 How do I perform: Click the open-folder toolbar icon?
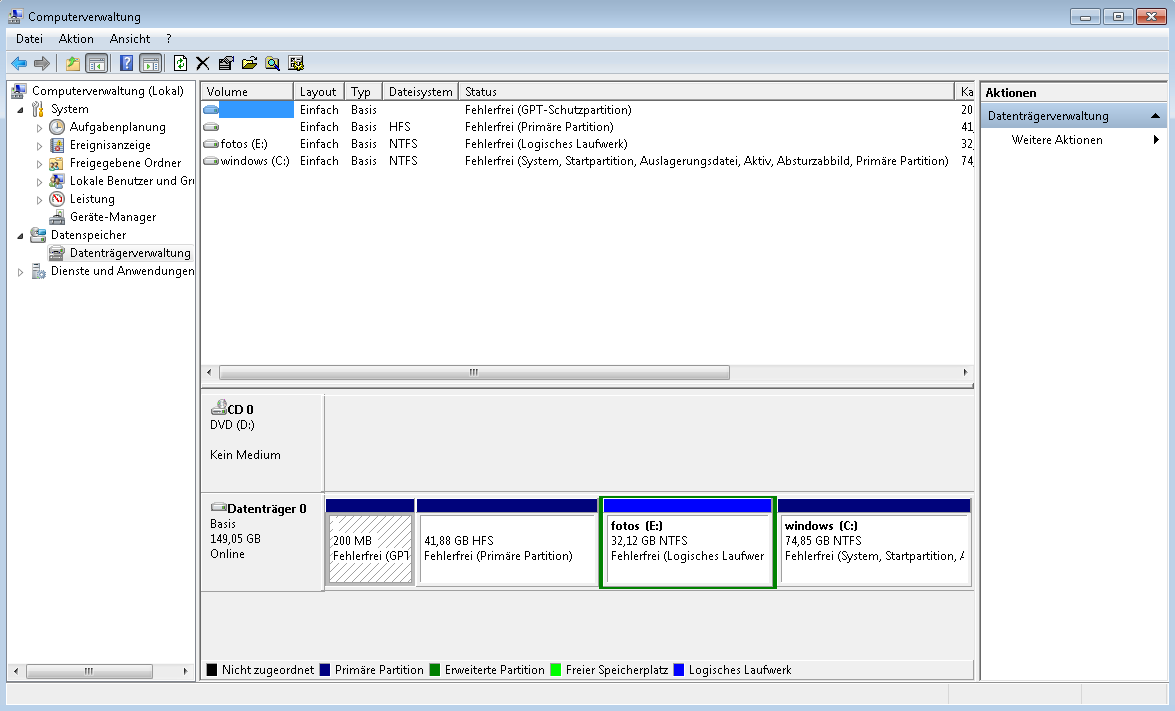(250, 64)
